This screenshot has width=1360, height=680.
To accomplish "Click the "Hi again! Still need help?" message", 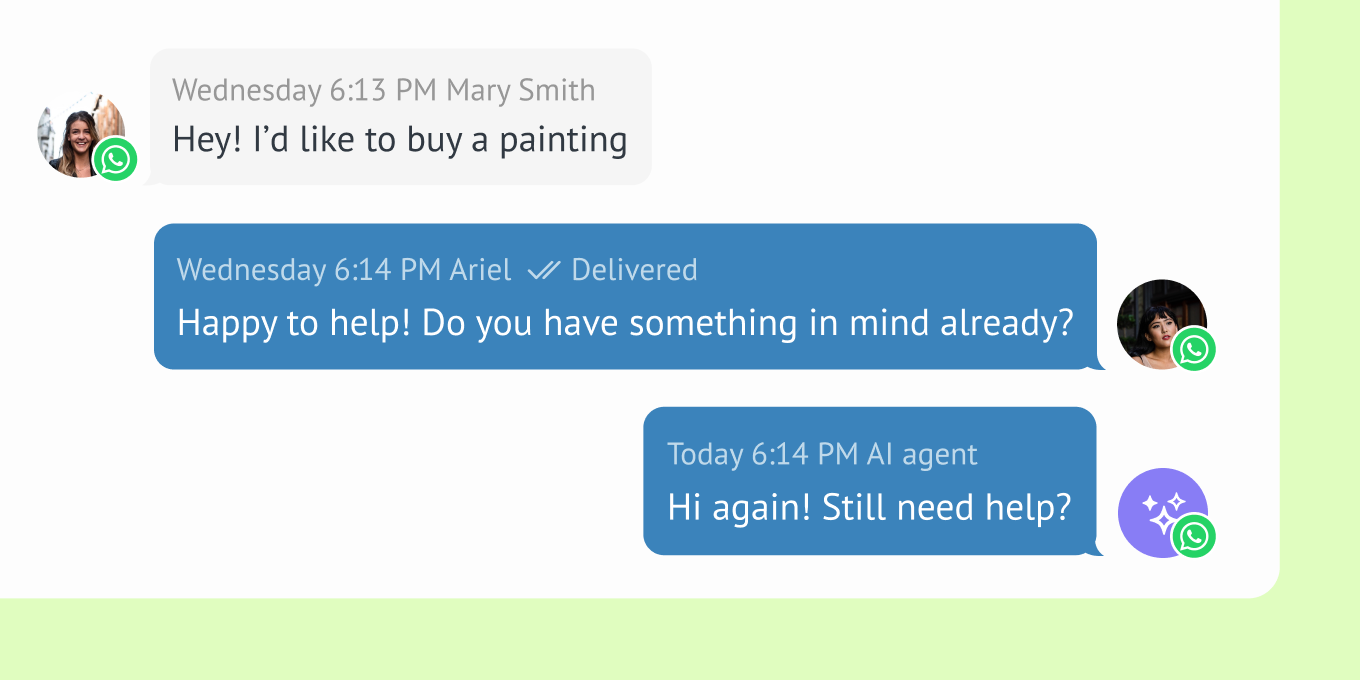I will [868, 508].
